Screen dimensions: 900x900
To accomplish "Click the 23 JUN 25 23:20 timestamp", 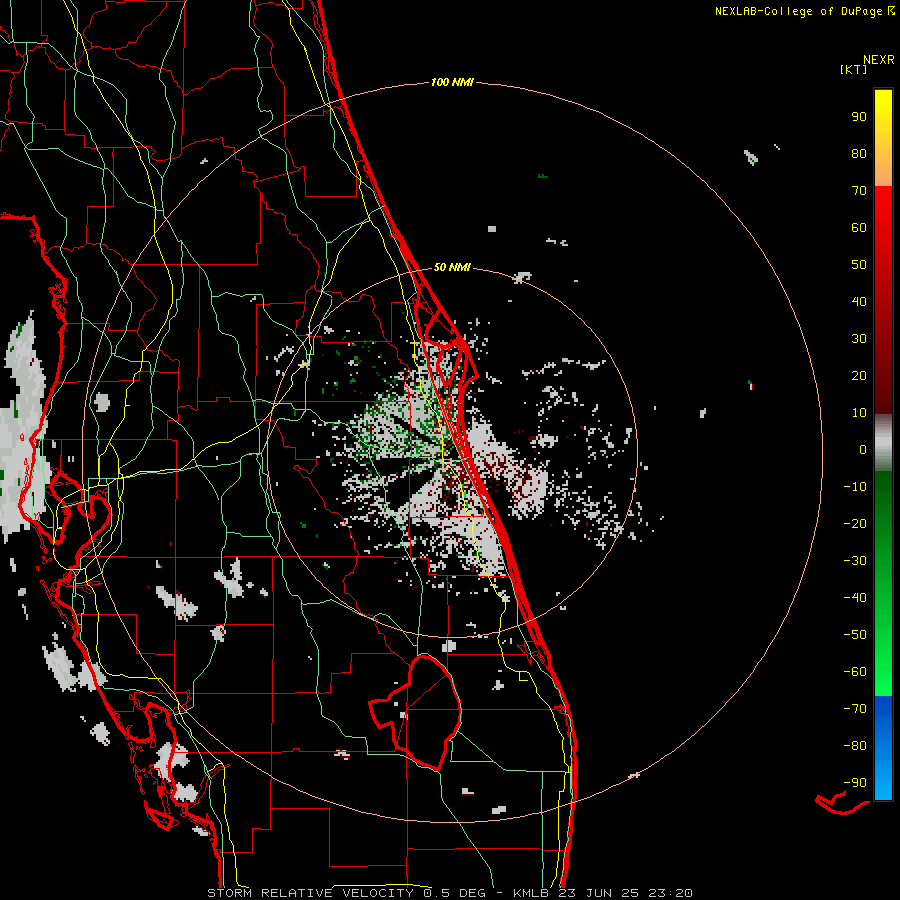I will pyautogui.click(x=625, y=893).
